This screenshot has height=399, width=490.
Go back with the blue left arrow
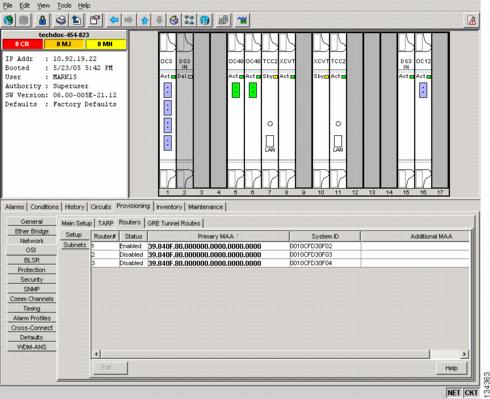click(114, 20)
